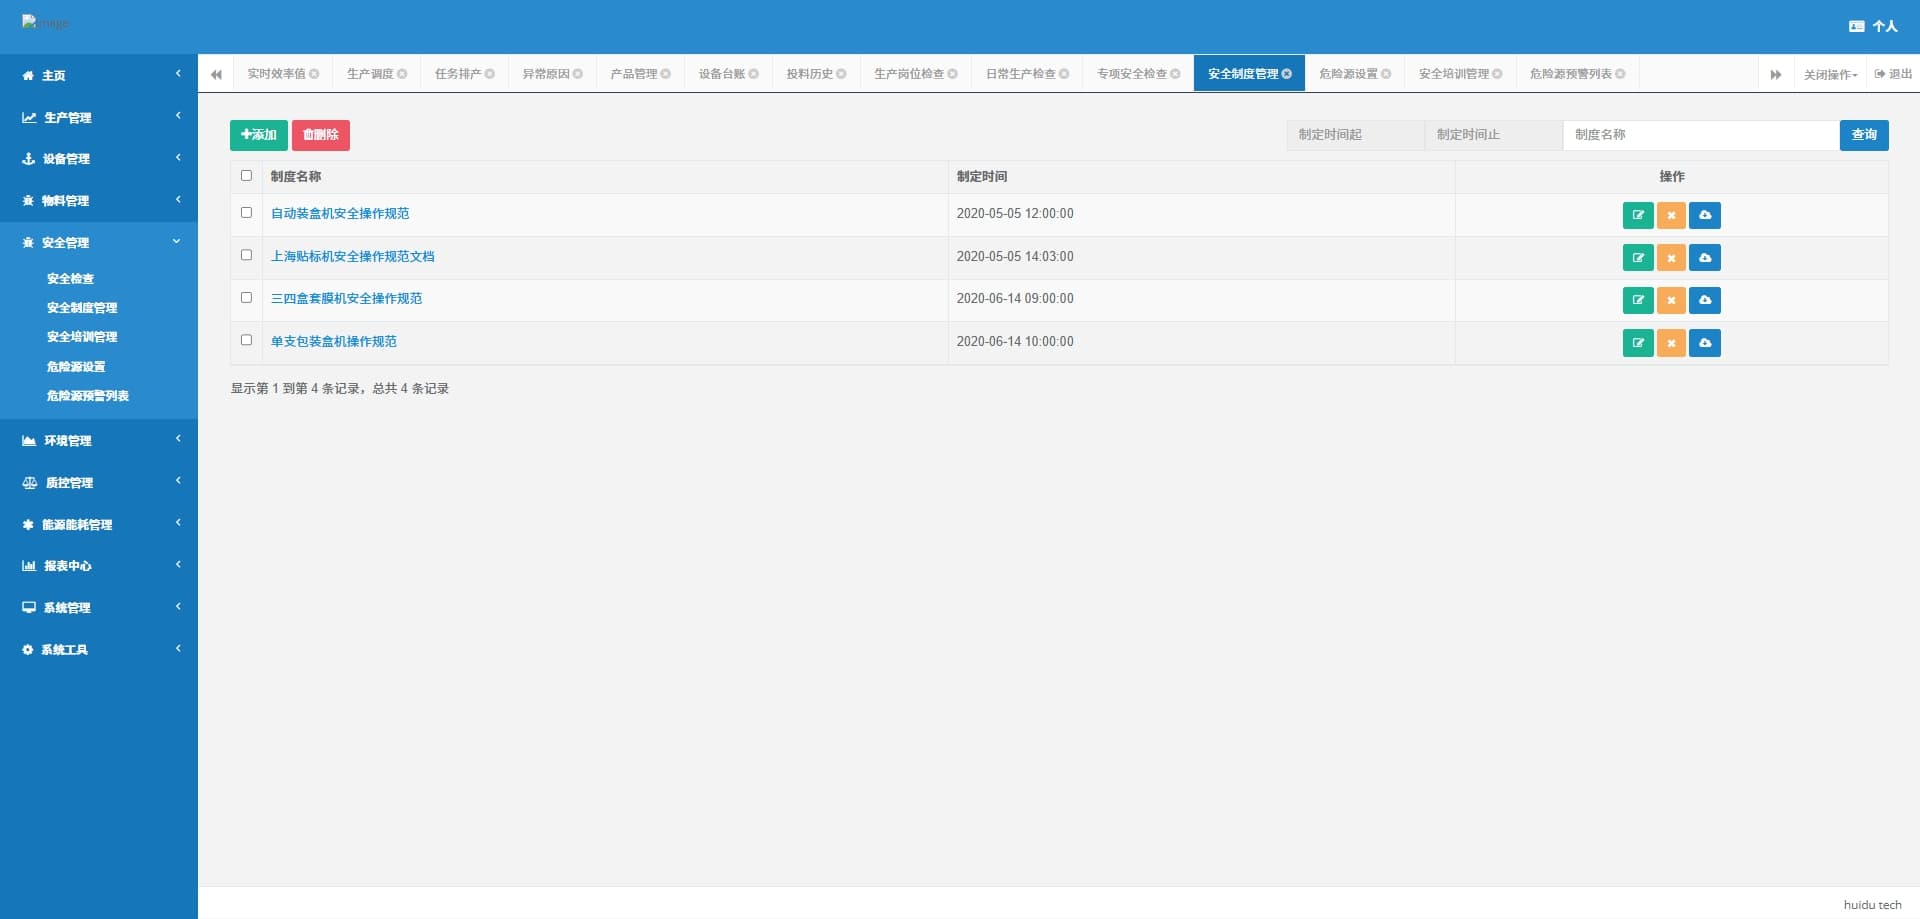The height and width of the screenshot is (919, 1920).
Task: Open 安全培训管理 in the sidebar
Action: [x=82, y=337]
